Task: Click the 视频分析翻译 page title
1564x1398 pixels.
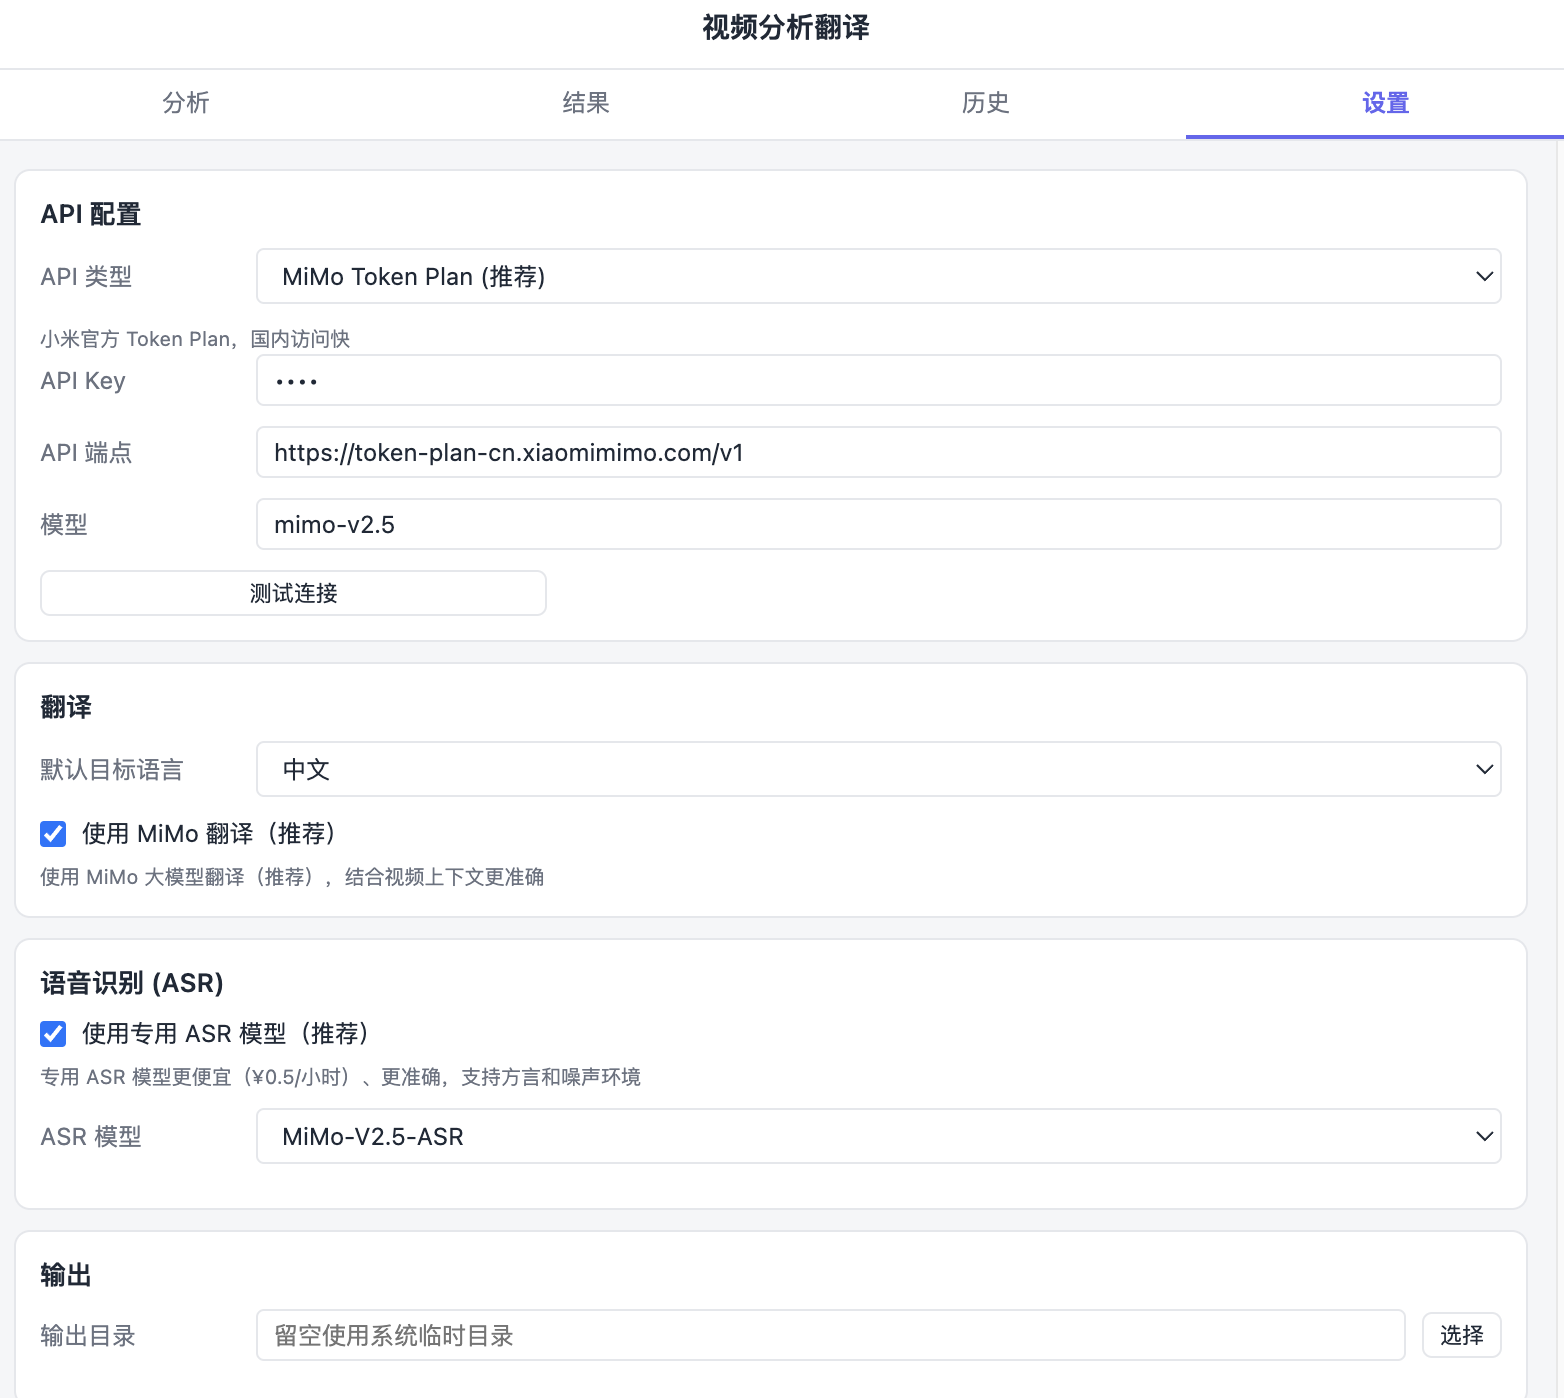Action: (786, 27)
